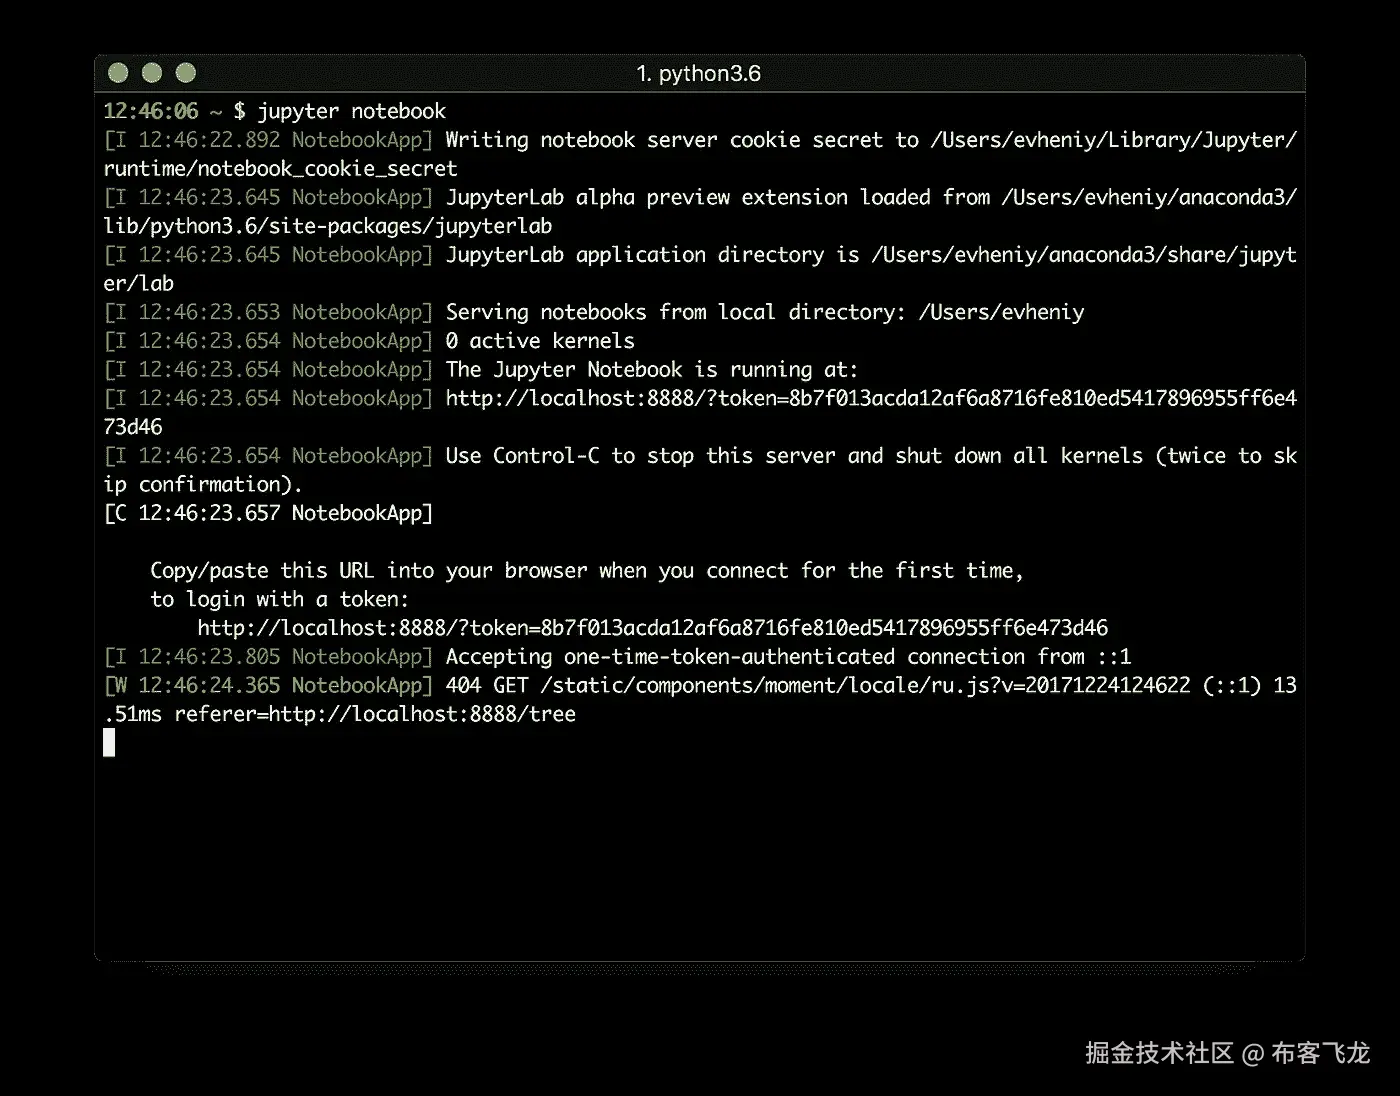Click the 'jupyter notebook' command text

coord(352,111)
